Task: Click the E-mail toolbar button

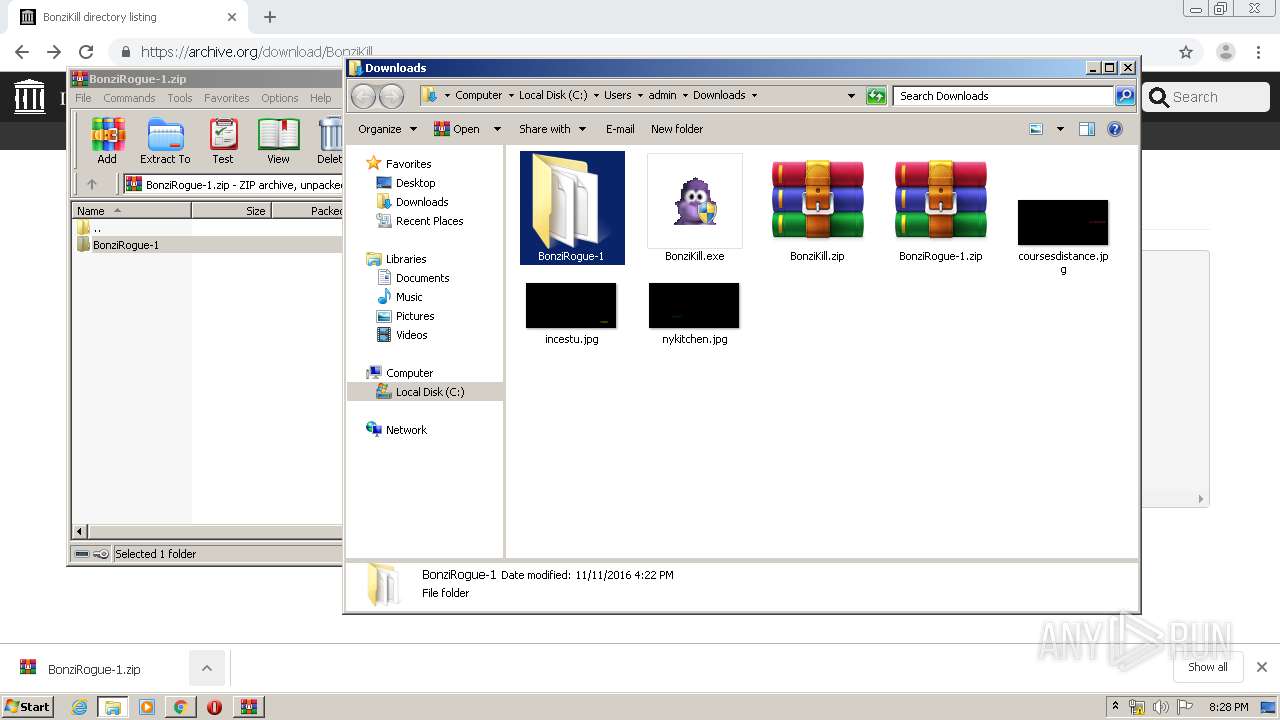Action: pos(620,129)
